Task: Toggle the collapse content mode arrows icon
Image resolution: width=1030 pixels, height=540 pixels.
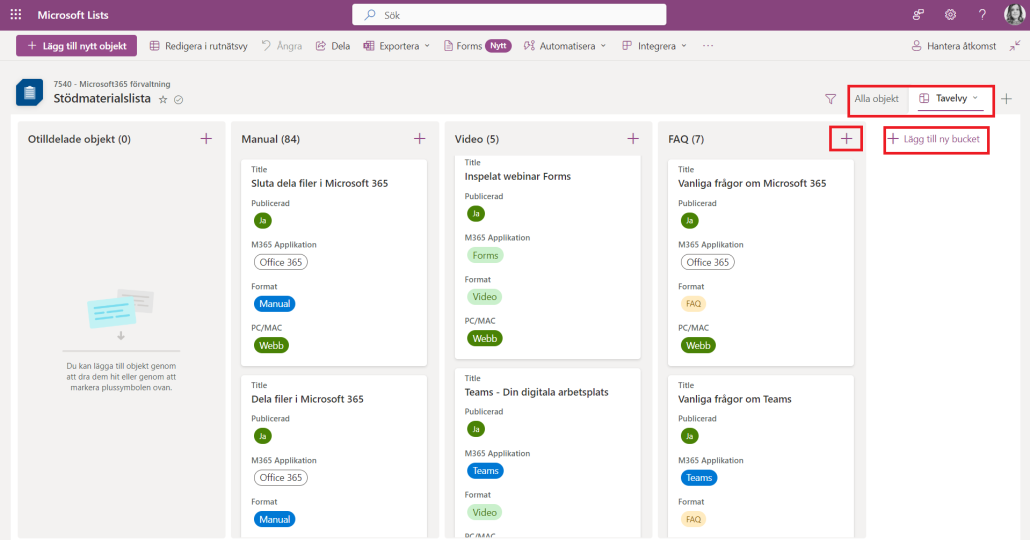Action: click(x=1015, y=46)
